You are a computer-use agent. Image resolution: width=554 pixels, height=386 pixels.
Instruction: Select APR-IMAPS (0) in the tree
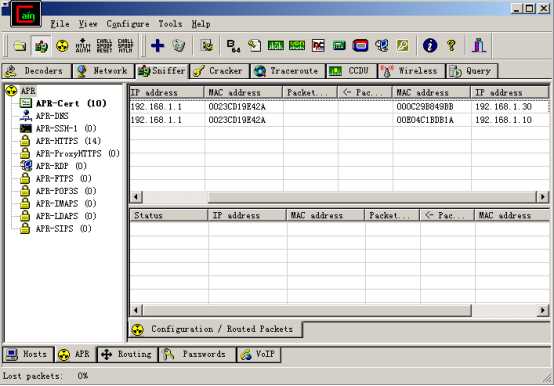pyautogui.click(x=66, y=203)
